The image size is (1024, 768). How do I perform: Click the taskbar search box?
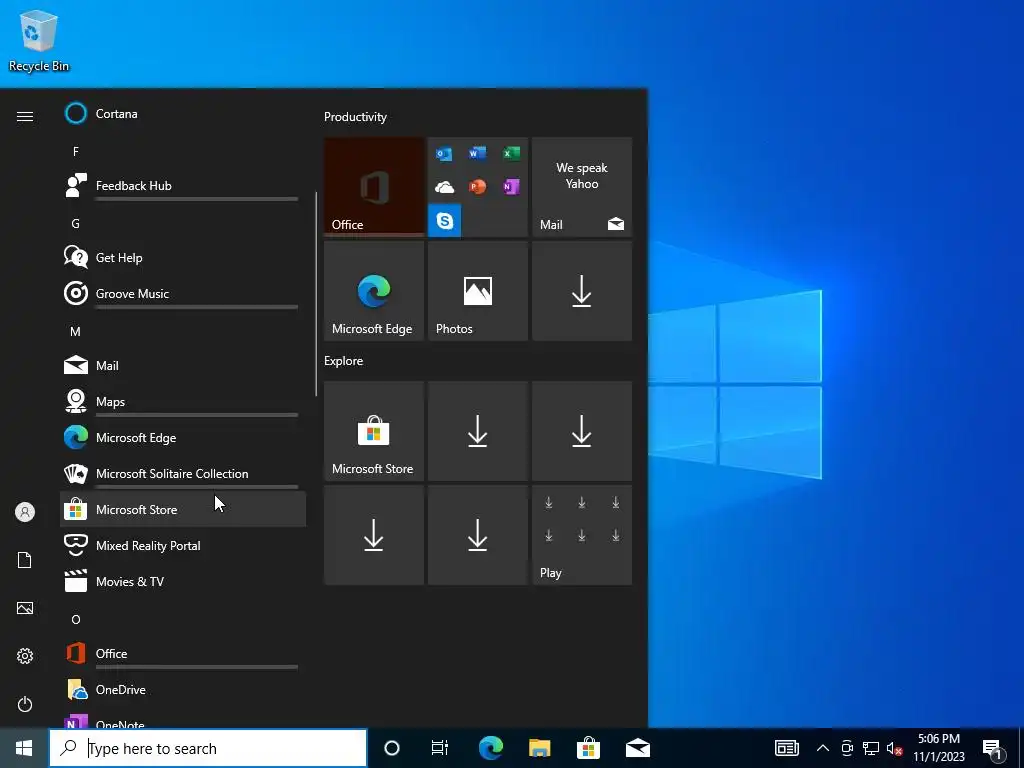pyautogui.click(x=208, y=748)
